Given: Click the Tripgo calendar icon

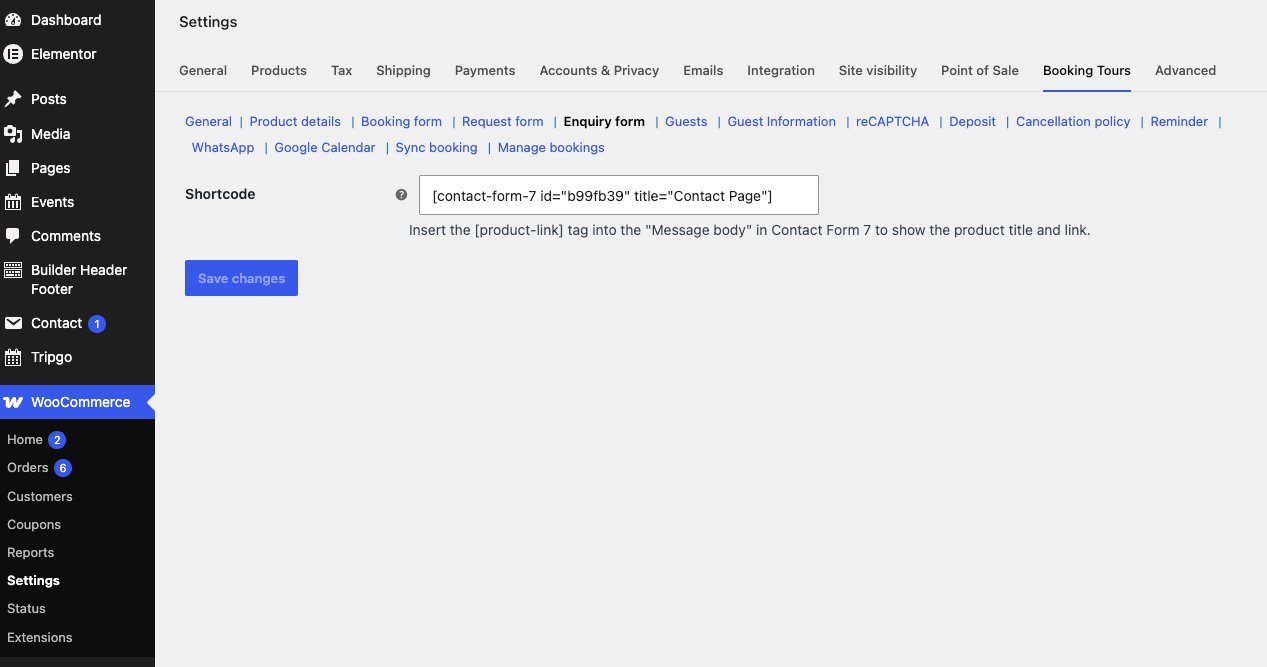Looking at the screenshot, I should pos(13,357).
